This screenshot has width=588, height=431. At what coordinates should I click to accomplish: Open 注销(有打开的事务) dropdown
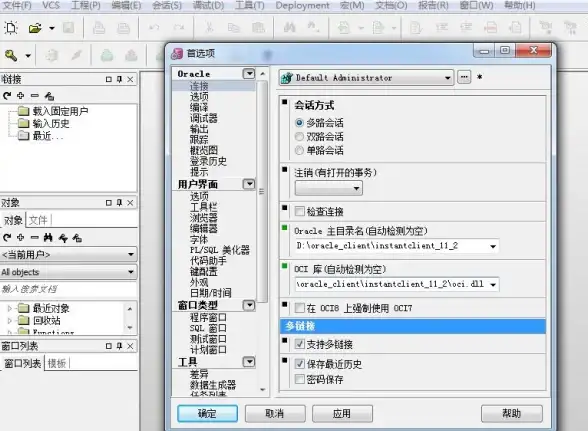[356, 188]
